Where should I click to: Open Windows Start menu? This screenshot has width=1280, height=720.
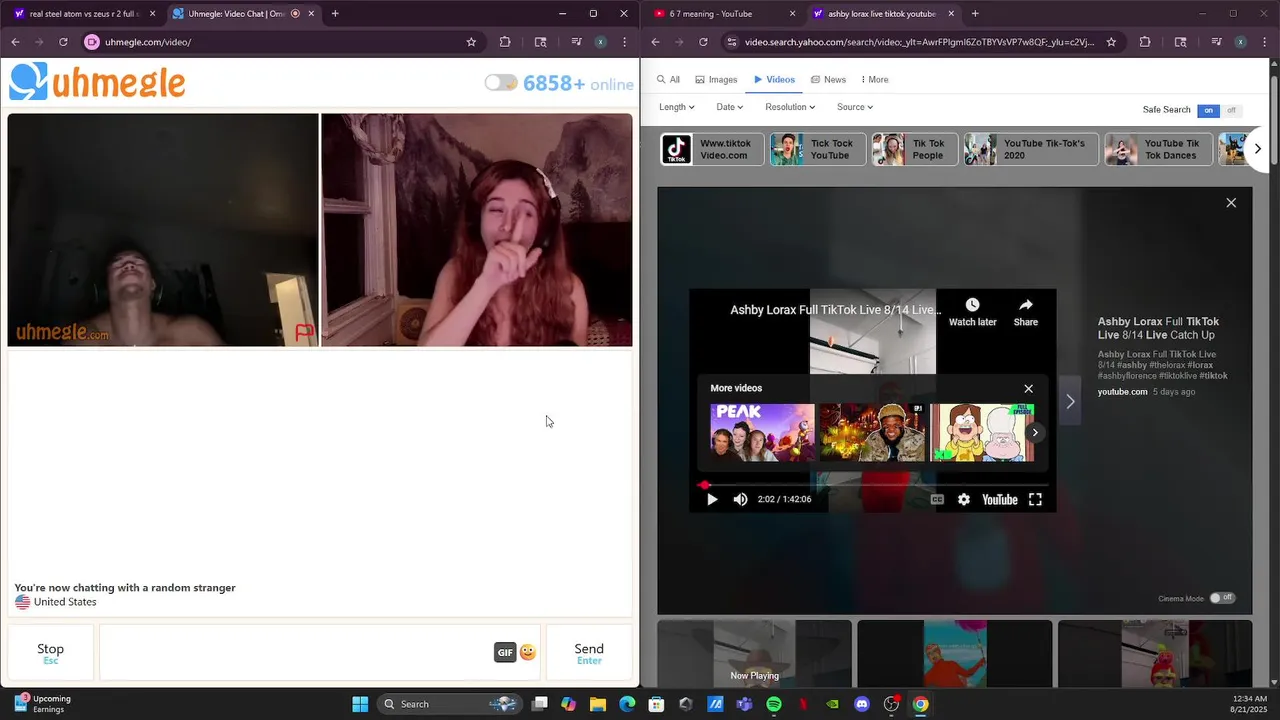tap(360, 704)
